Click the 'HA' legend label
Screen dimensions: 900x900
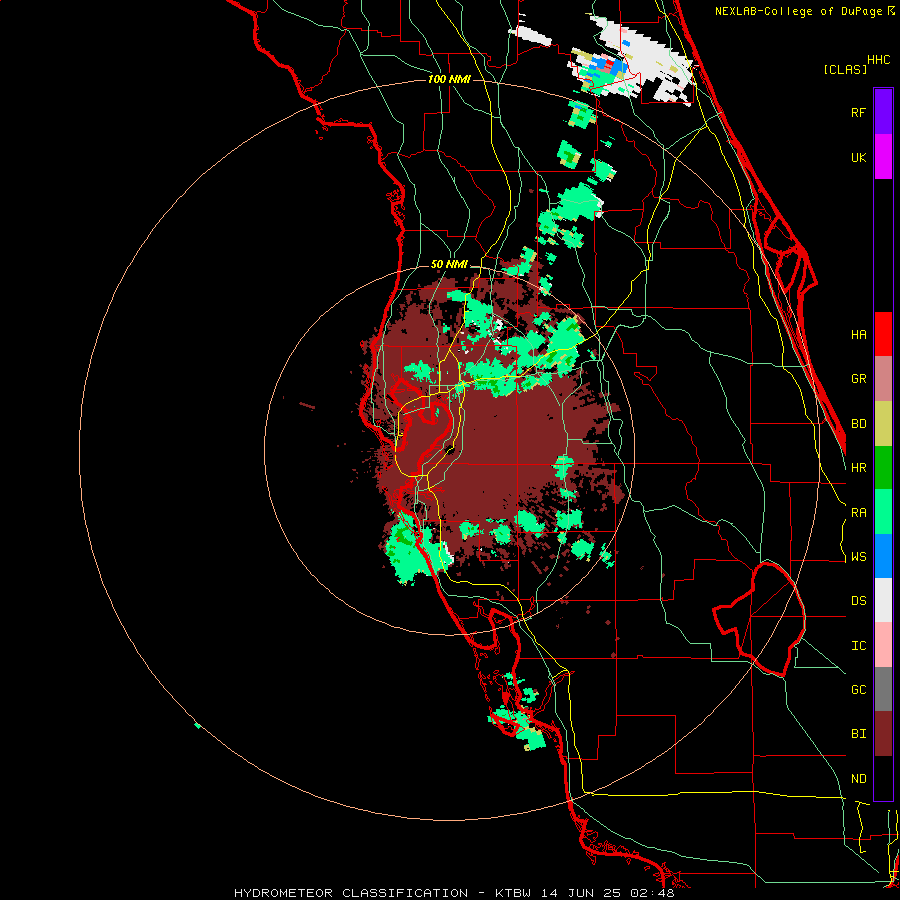point(858,335)
